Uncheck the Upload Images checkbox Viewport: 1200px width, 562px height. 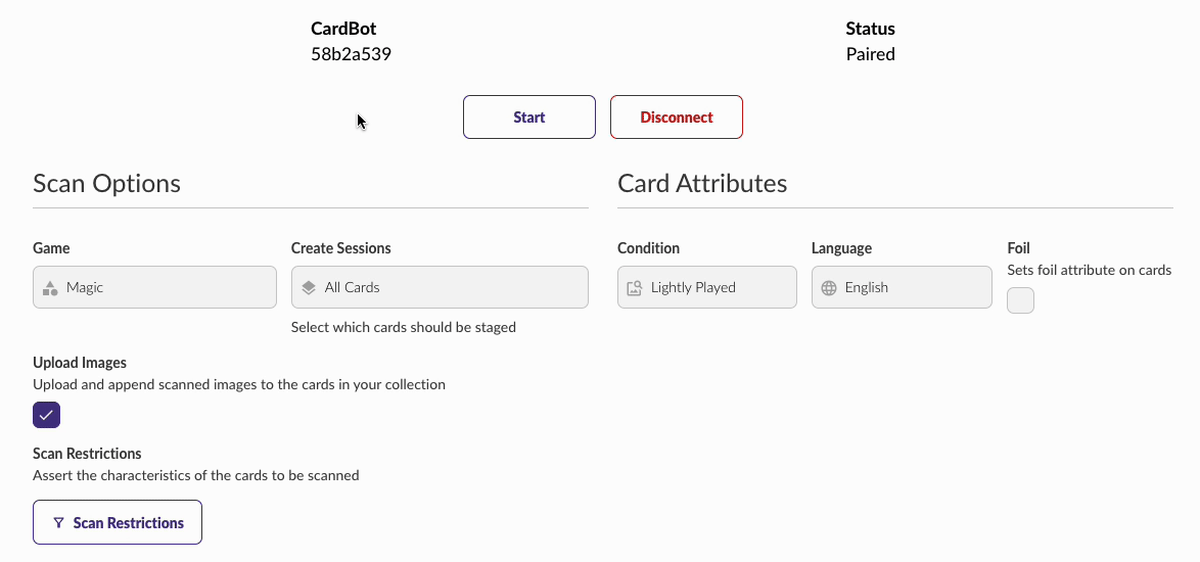[x=47, y=415]
